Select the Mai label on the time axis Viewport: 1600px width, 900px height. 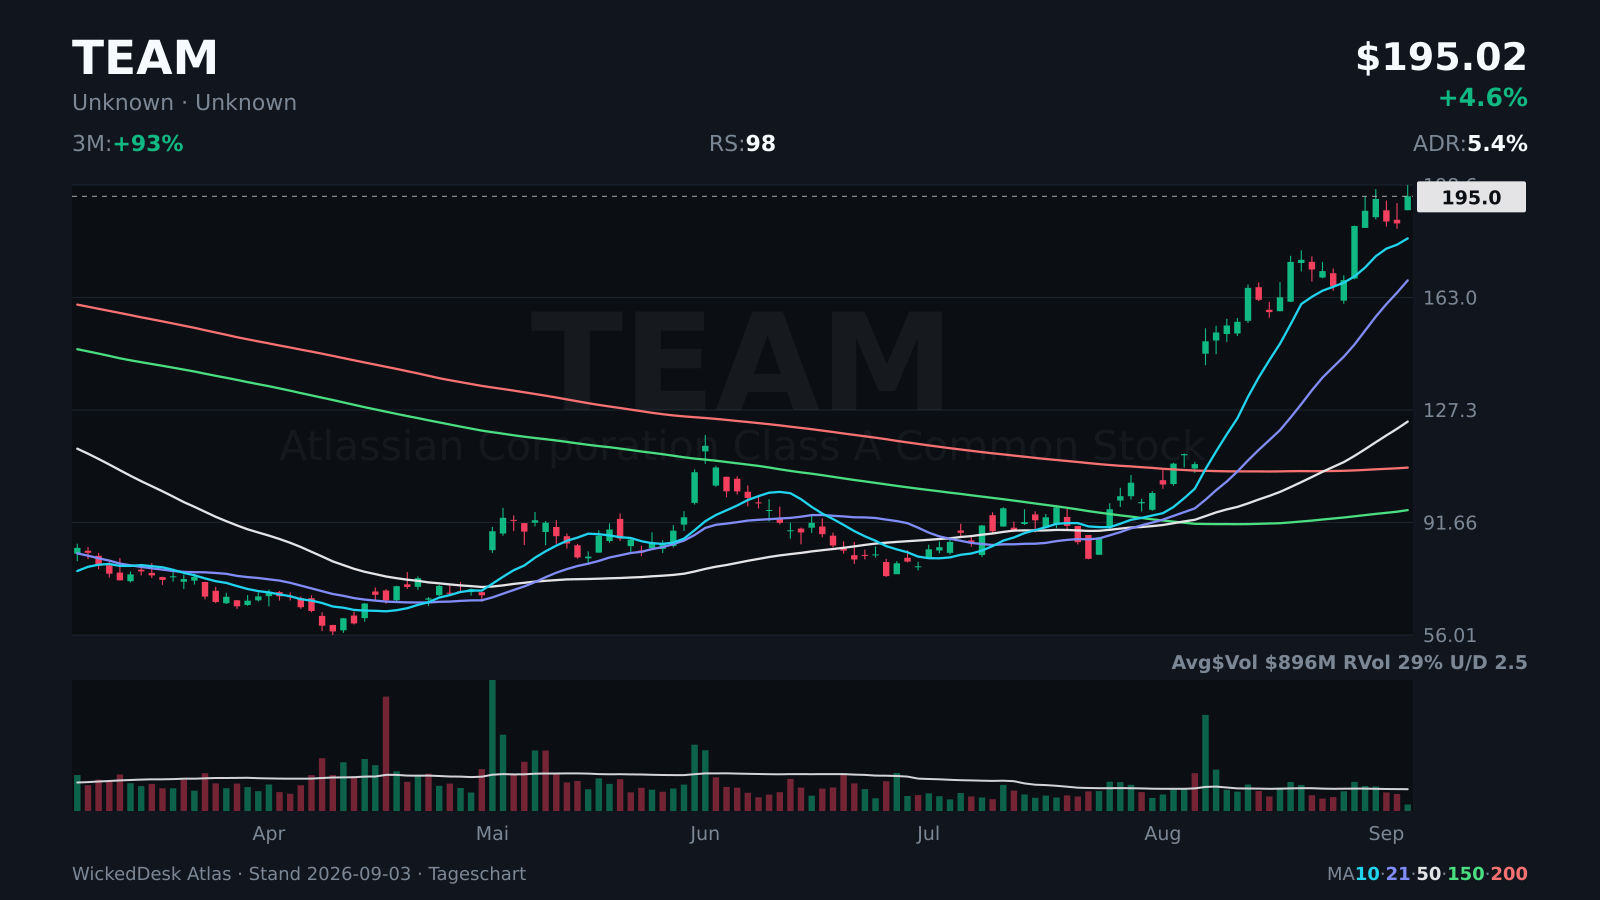(492, 834)
